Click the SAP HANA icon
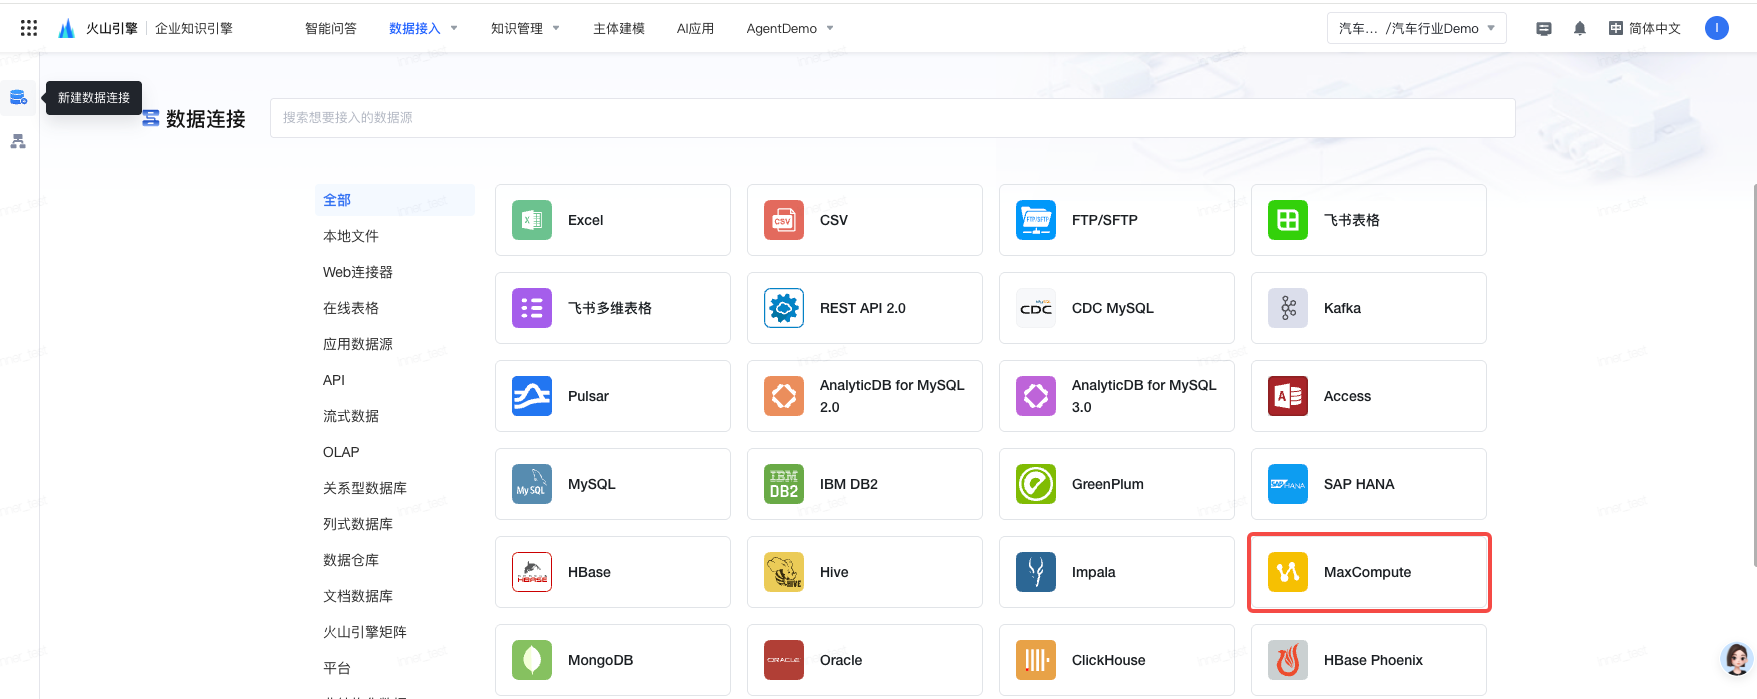The width and height of the screenshot is (1757, 699). (1288, 484)
